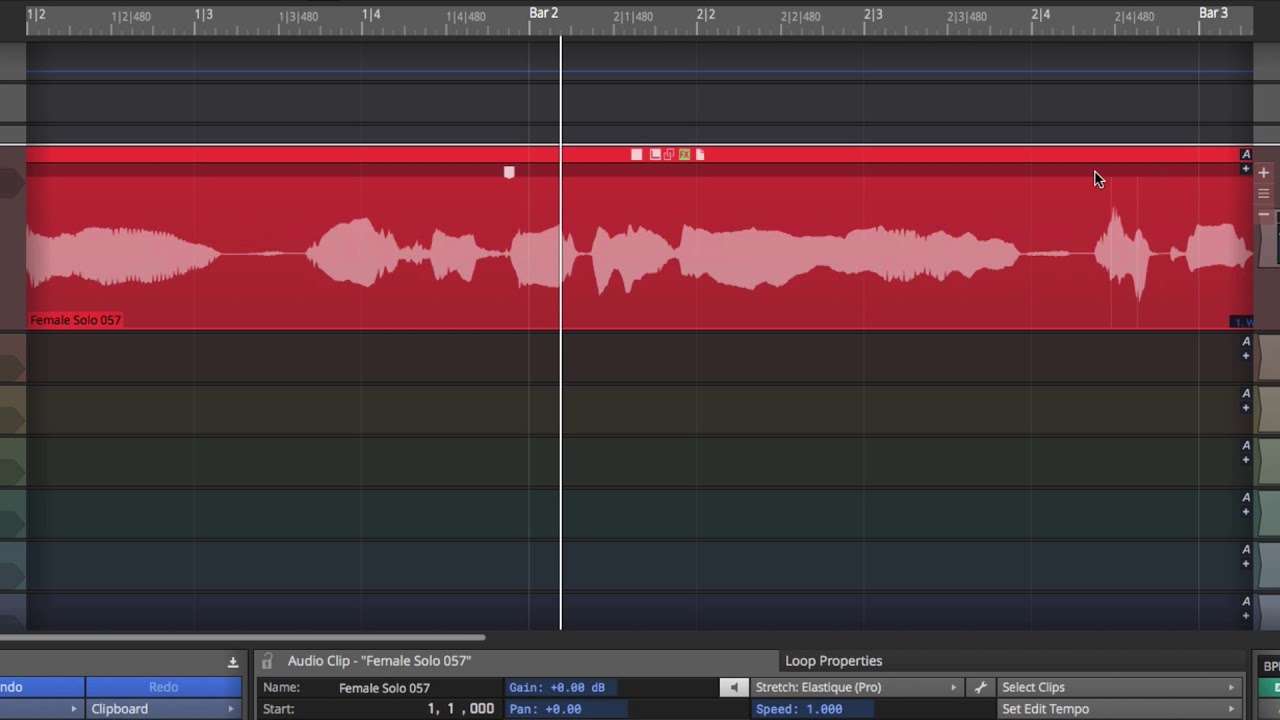Screen dimensions: 1280x720
Task: Click A icon on track just below clip
Action: point(1246,341)
